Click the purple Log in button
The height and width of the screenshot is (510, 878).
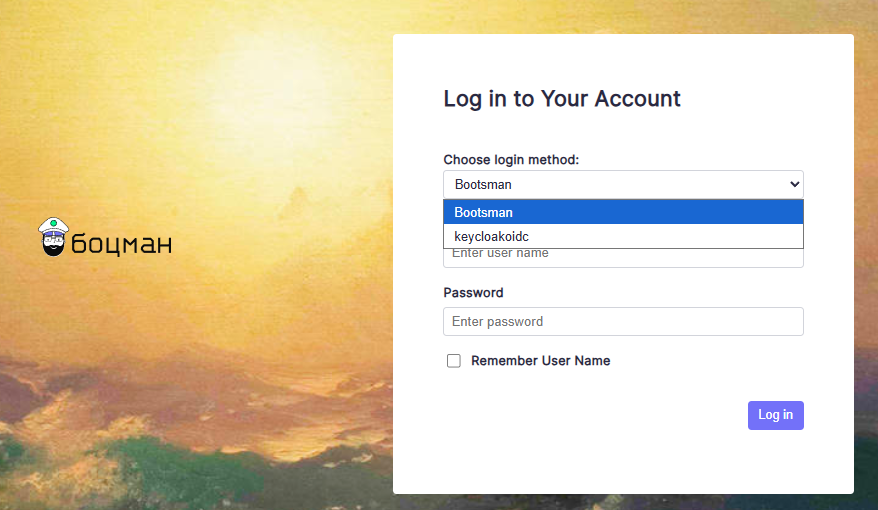pos(776,415)
